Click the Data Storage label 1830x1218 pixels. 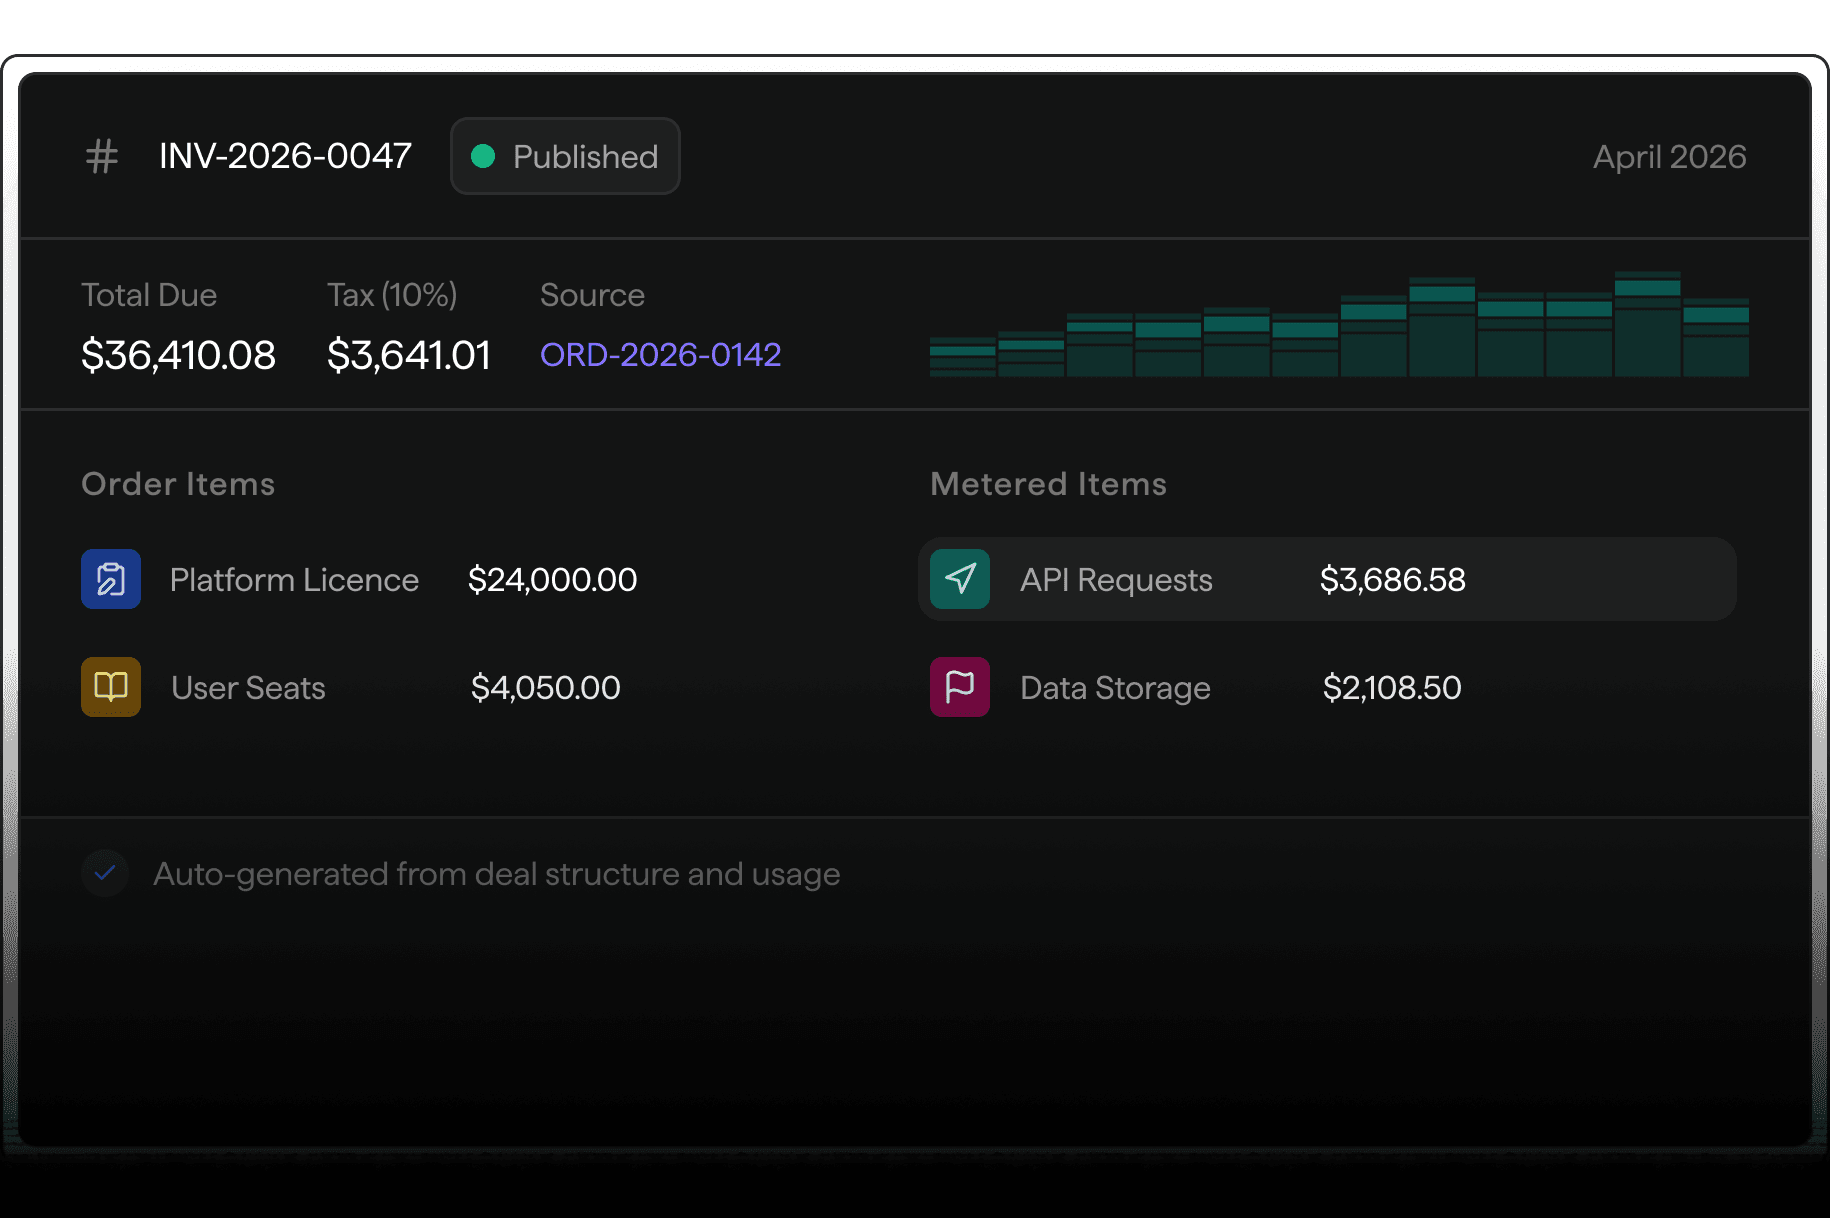point(1115,688)
